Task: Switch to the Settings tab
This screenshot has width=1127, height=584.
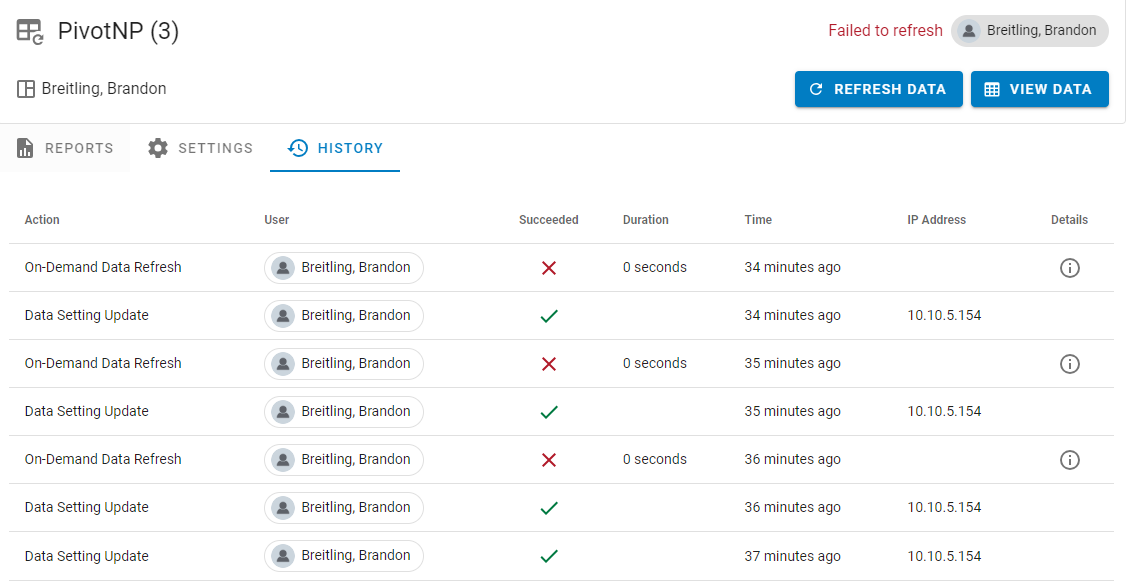Action: click(215, 148)
